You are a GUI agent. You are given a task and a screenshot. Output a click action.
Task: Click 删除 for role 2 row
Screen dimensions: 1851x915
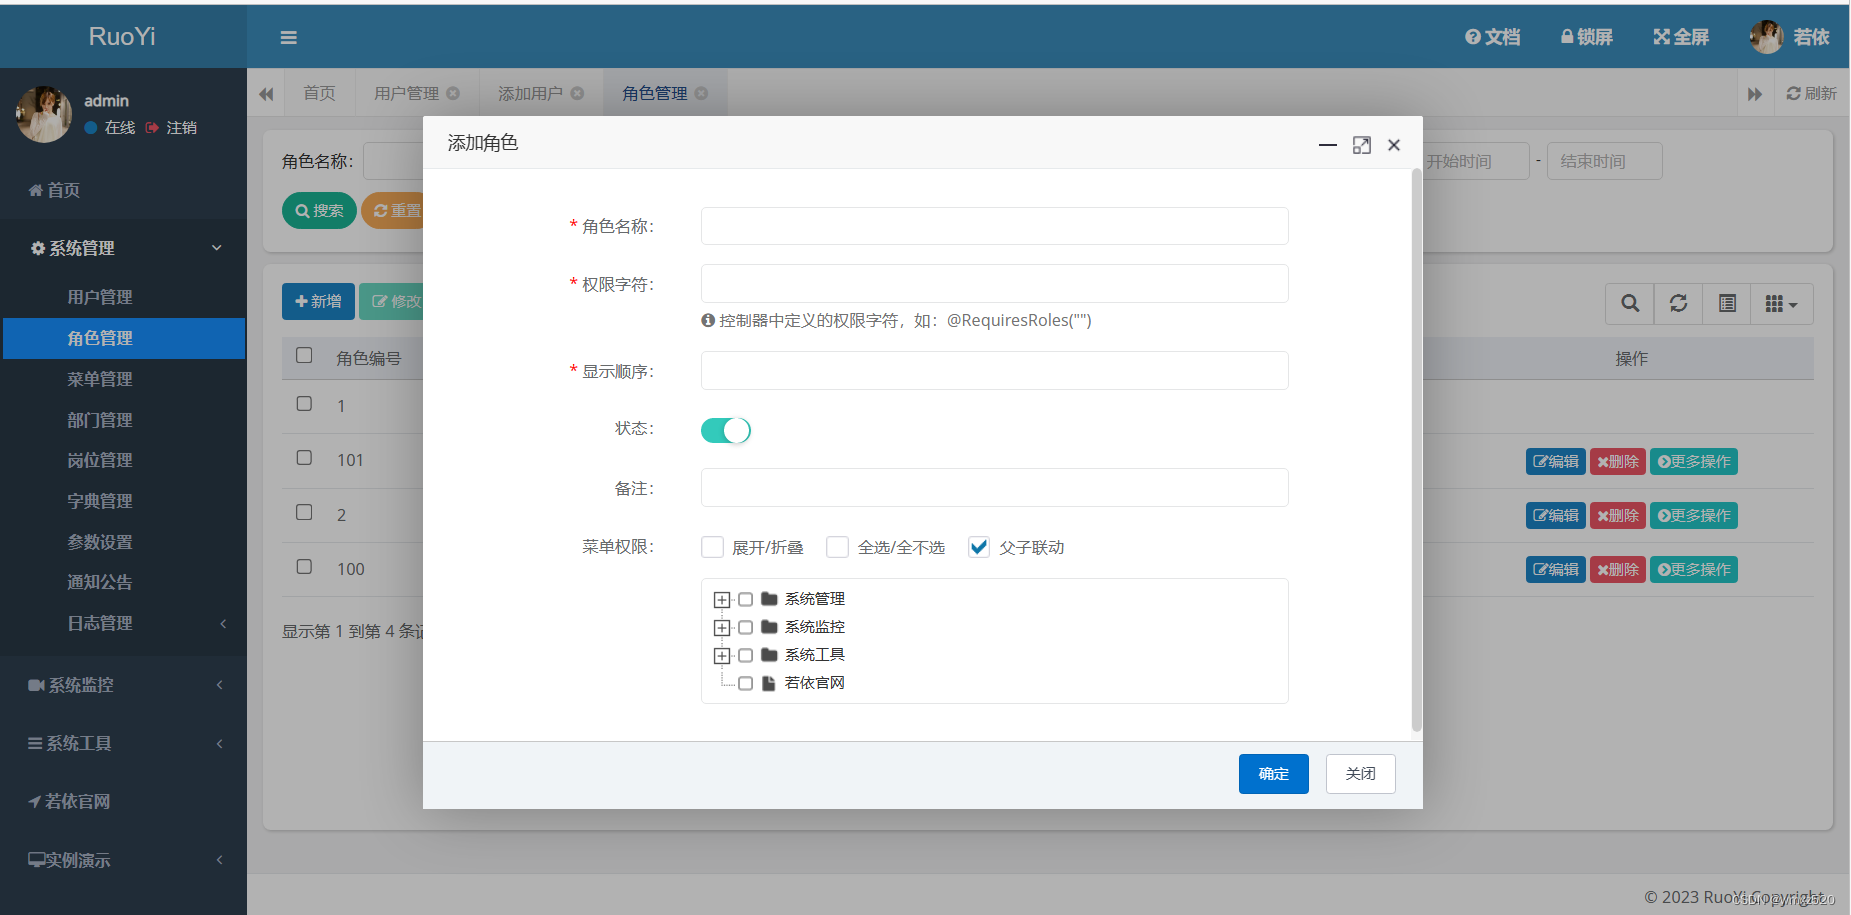[x=1617, y=515]
